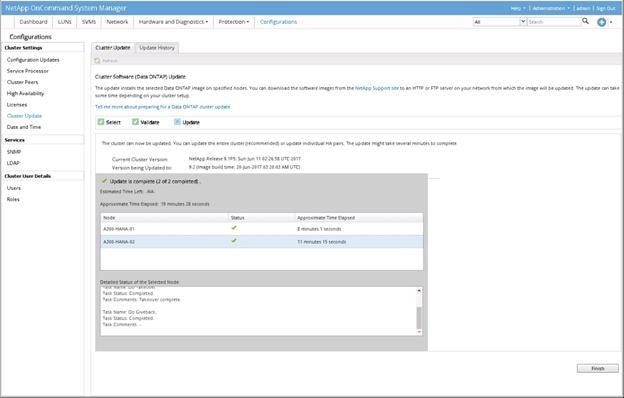Screen dimensions: 624x398
Task: Open Licenses in the sidebar
Action: (17, 105)
